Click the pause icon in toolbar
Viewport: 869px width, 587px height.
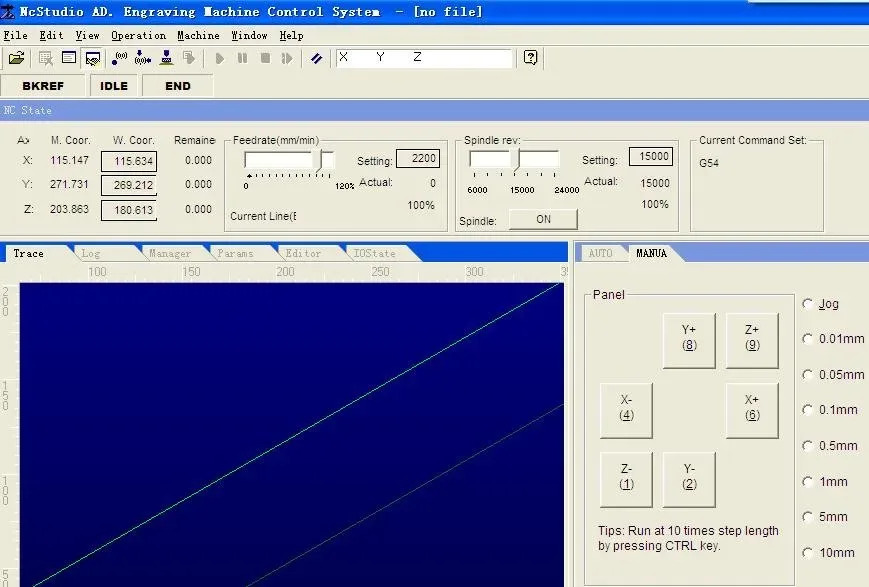tap(242, 58)
